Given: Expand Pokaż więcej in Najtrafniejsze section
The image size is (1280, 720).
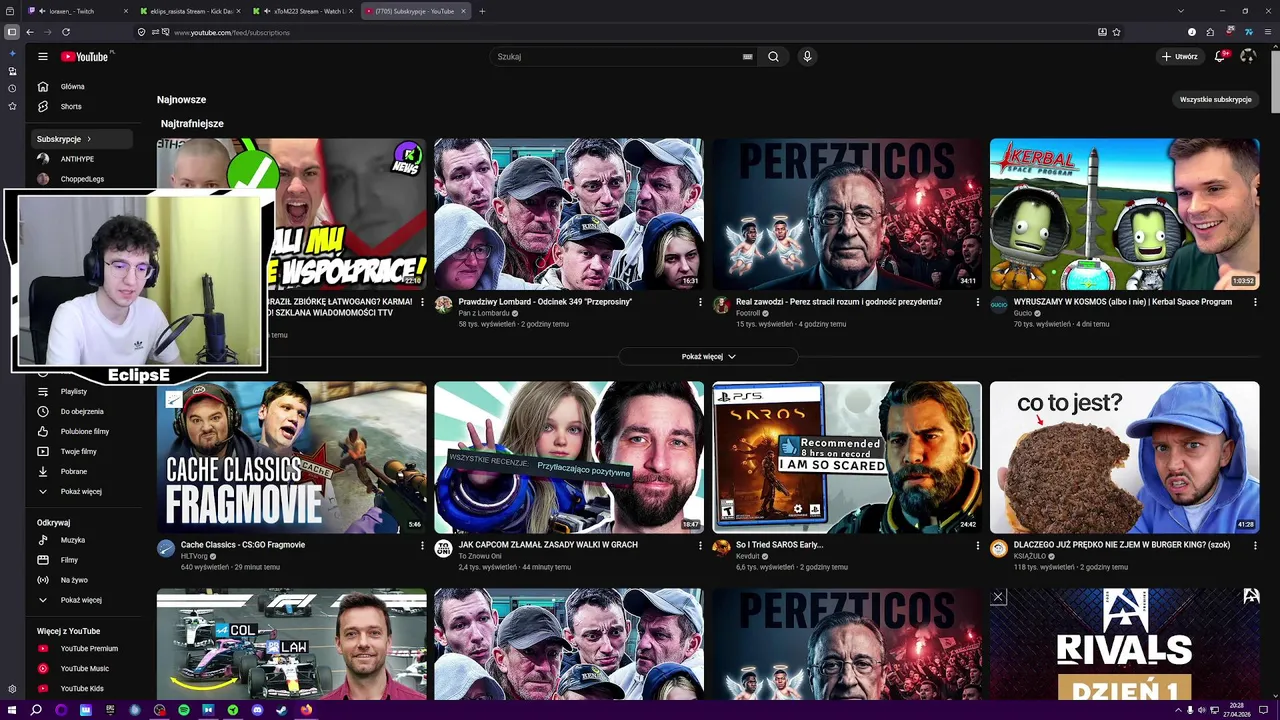Looking at the screenshot, I should pyautogui.click(x=708, y=357).
